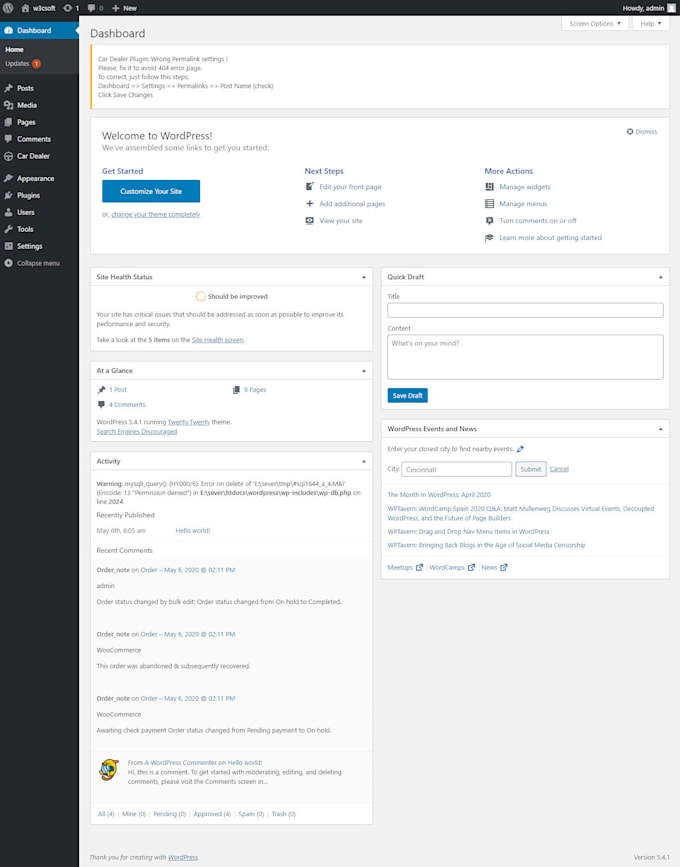The height and width of the screenshot is (867, 680).
Task: Click the Cancel link beside Submit
Action: 559,469
